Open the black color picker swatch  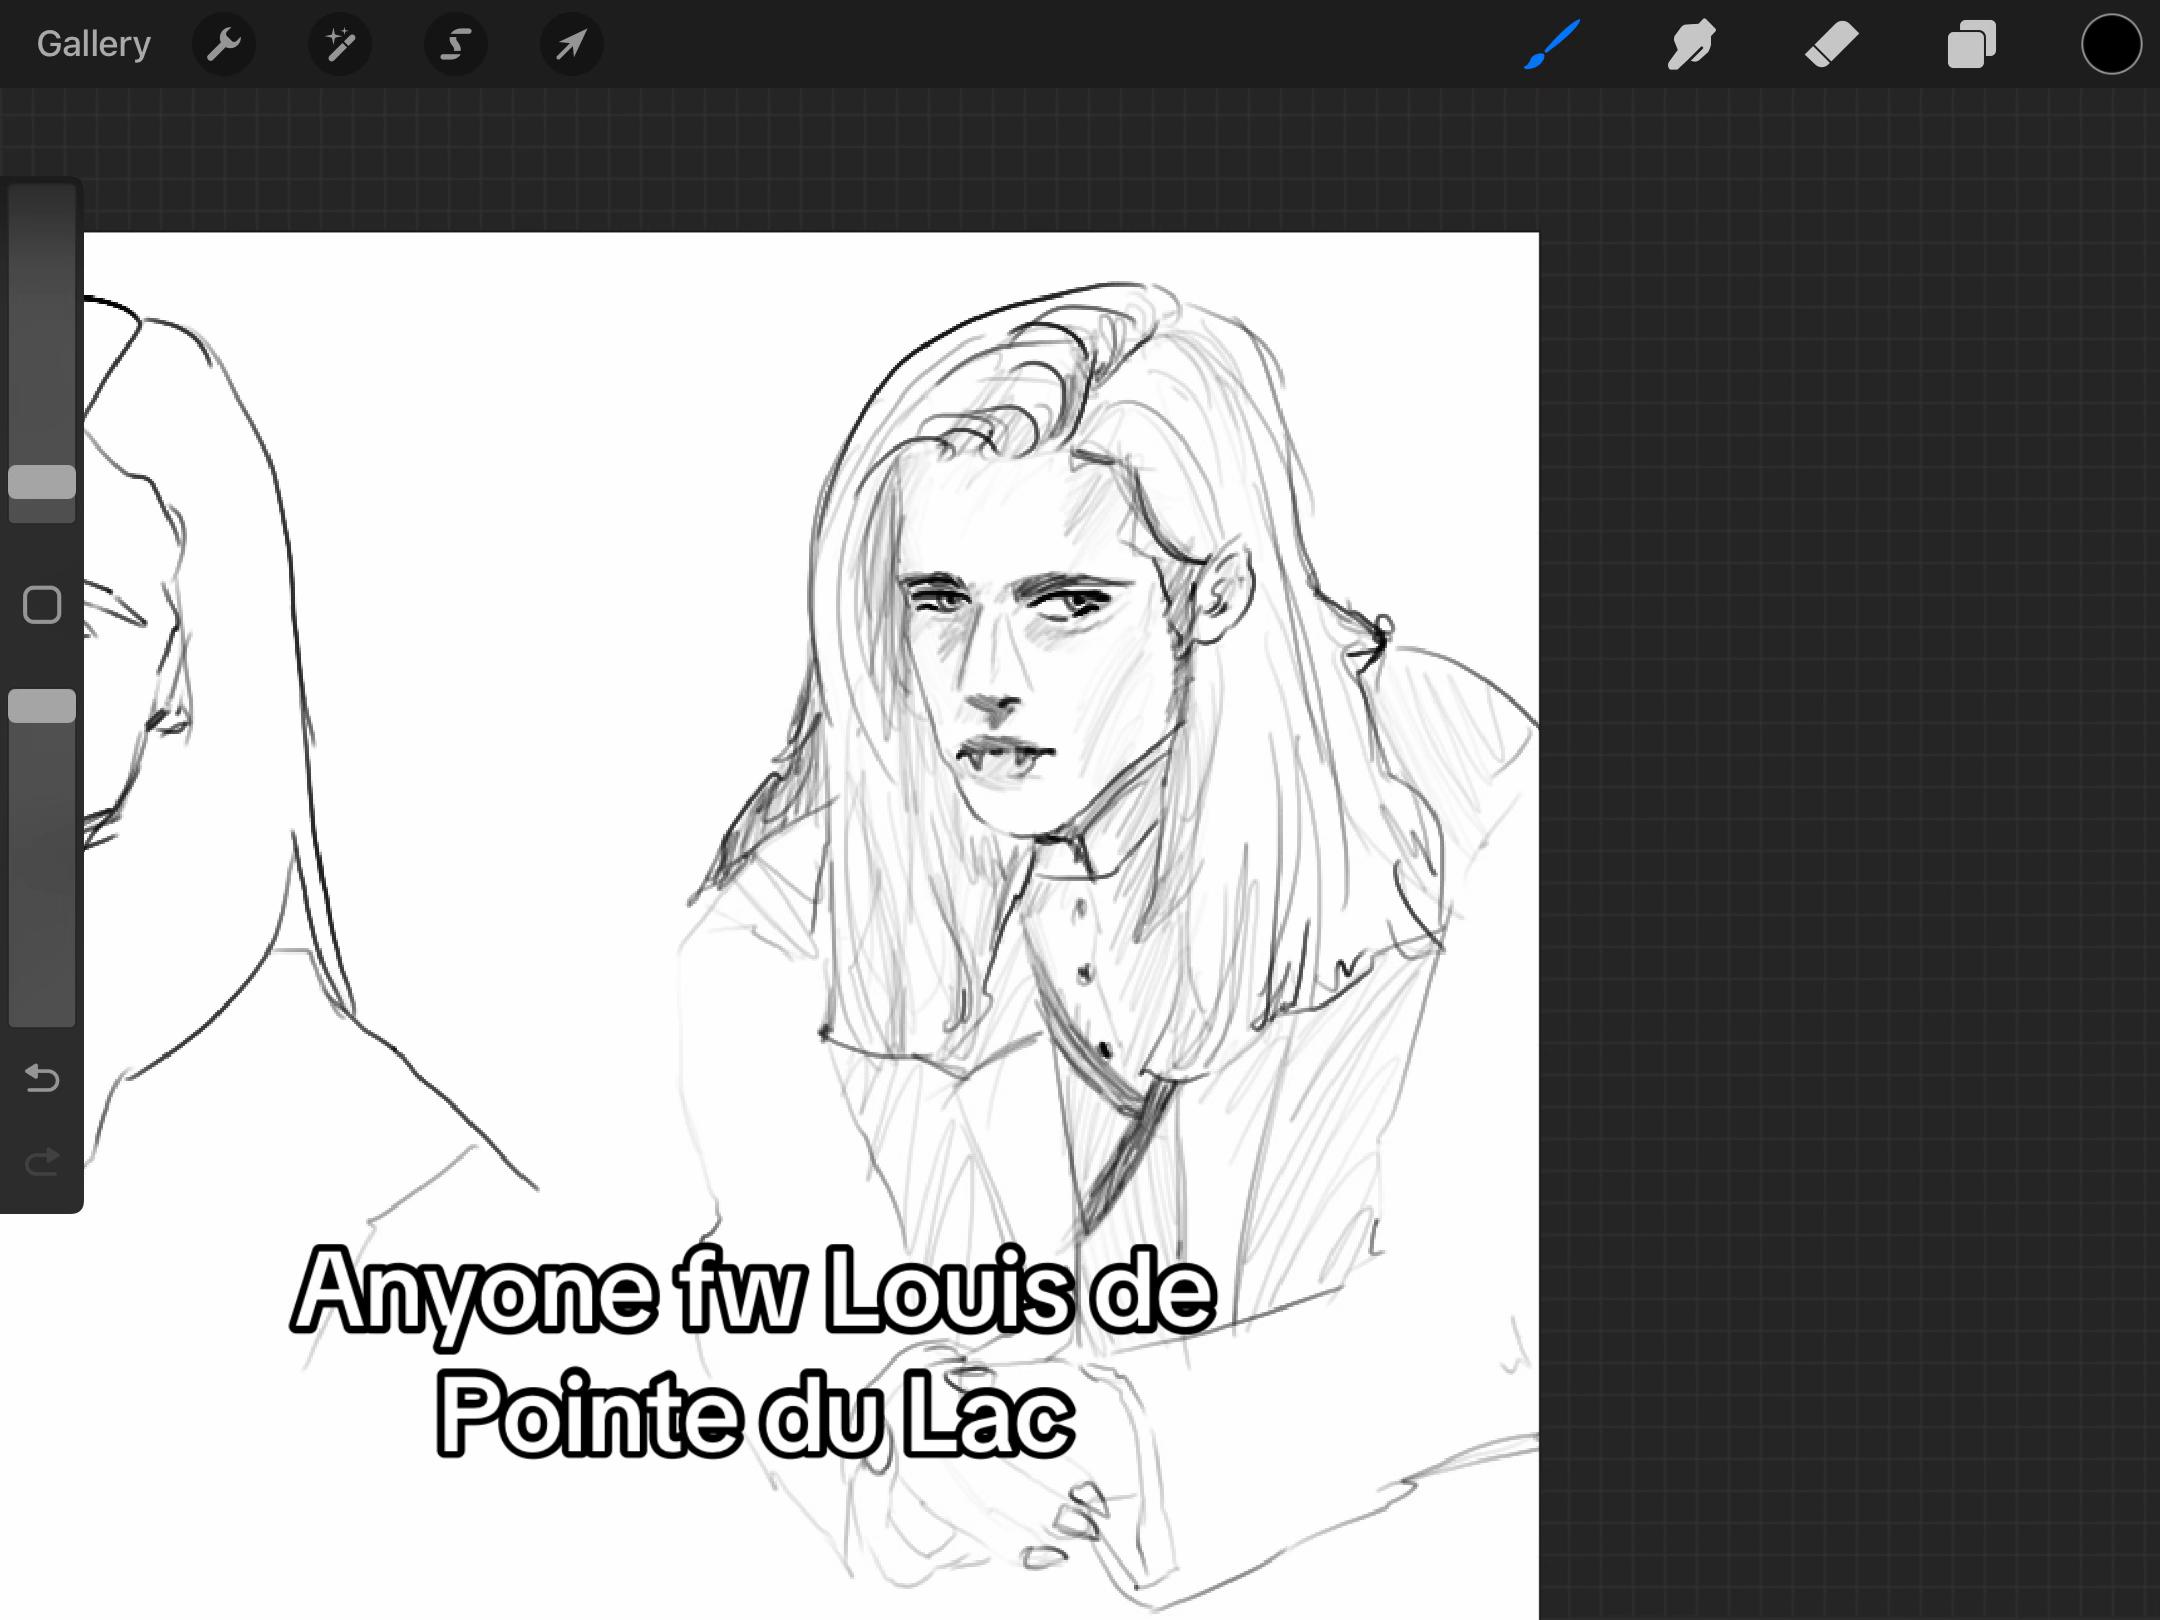(x=2111, y=44)
